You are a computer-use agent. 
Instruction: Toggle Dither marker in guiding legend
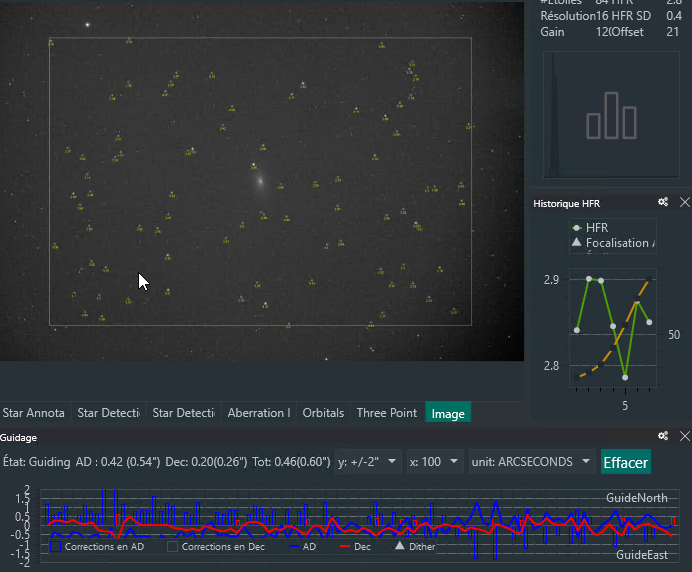(x=415, y=546)
